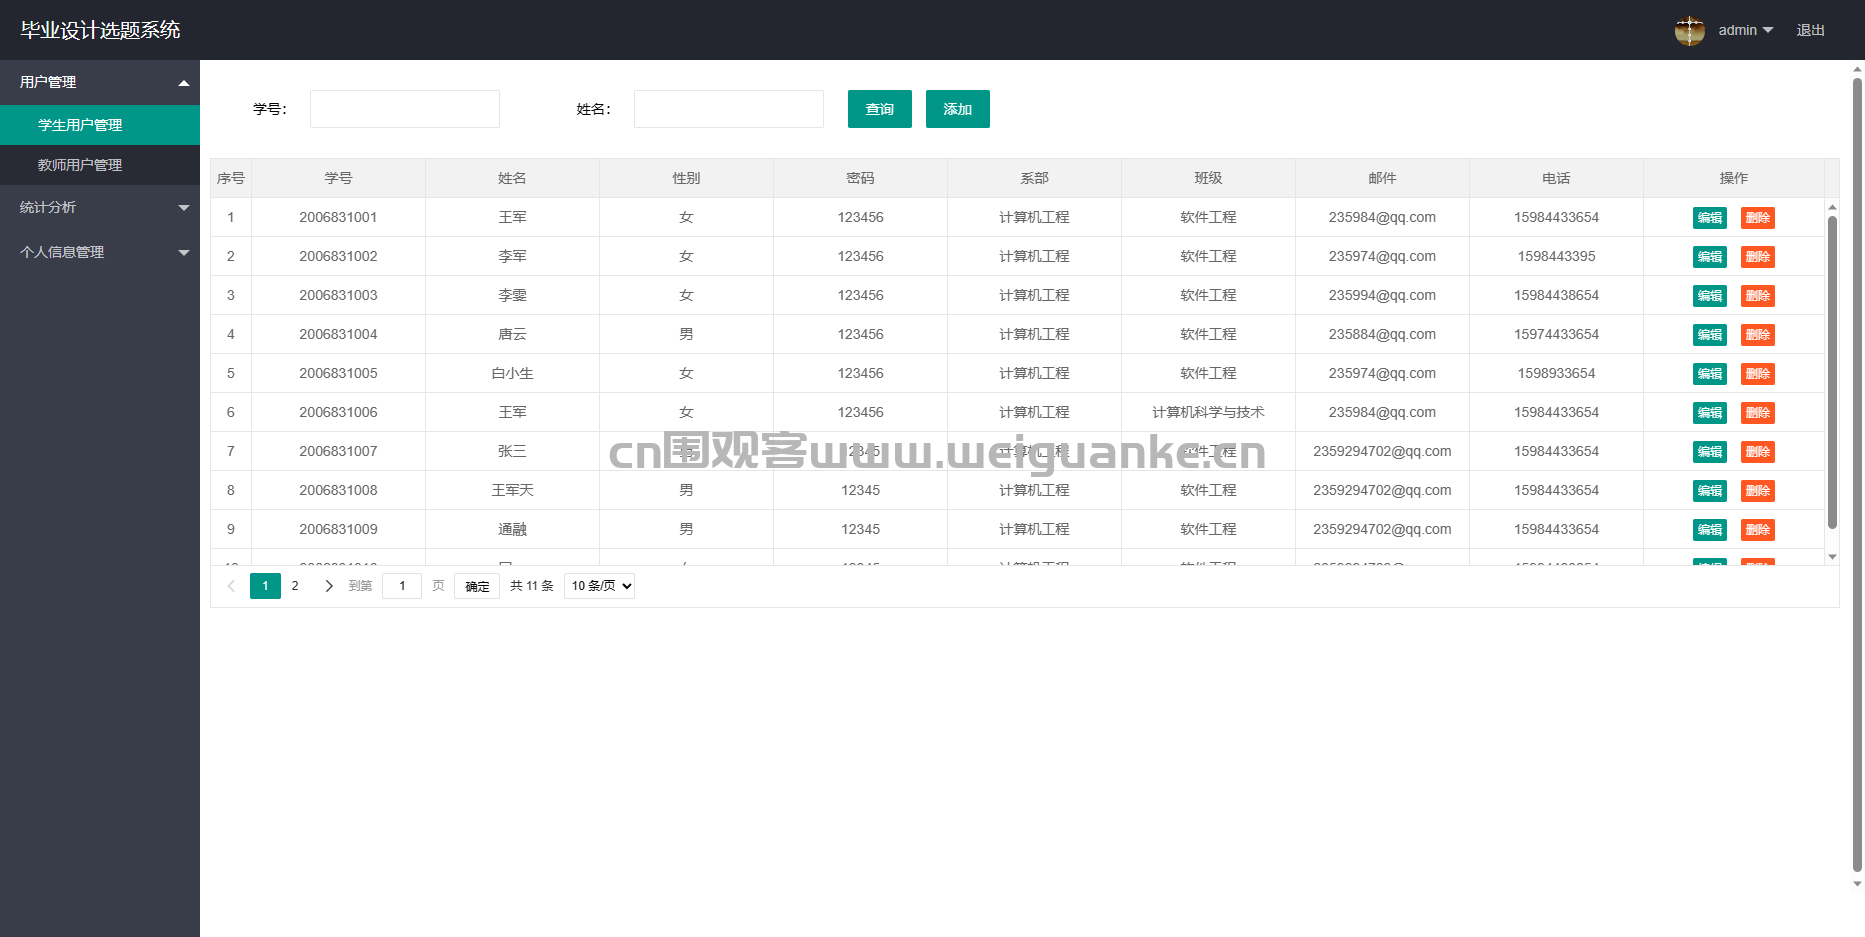Click the 学号 column header
The height and width of the screenshot is (937, 1865).
[338, 178]
